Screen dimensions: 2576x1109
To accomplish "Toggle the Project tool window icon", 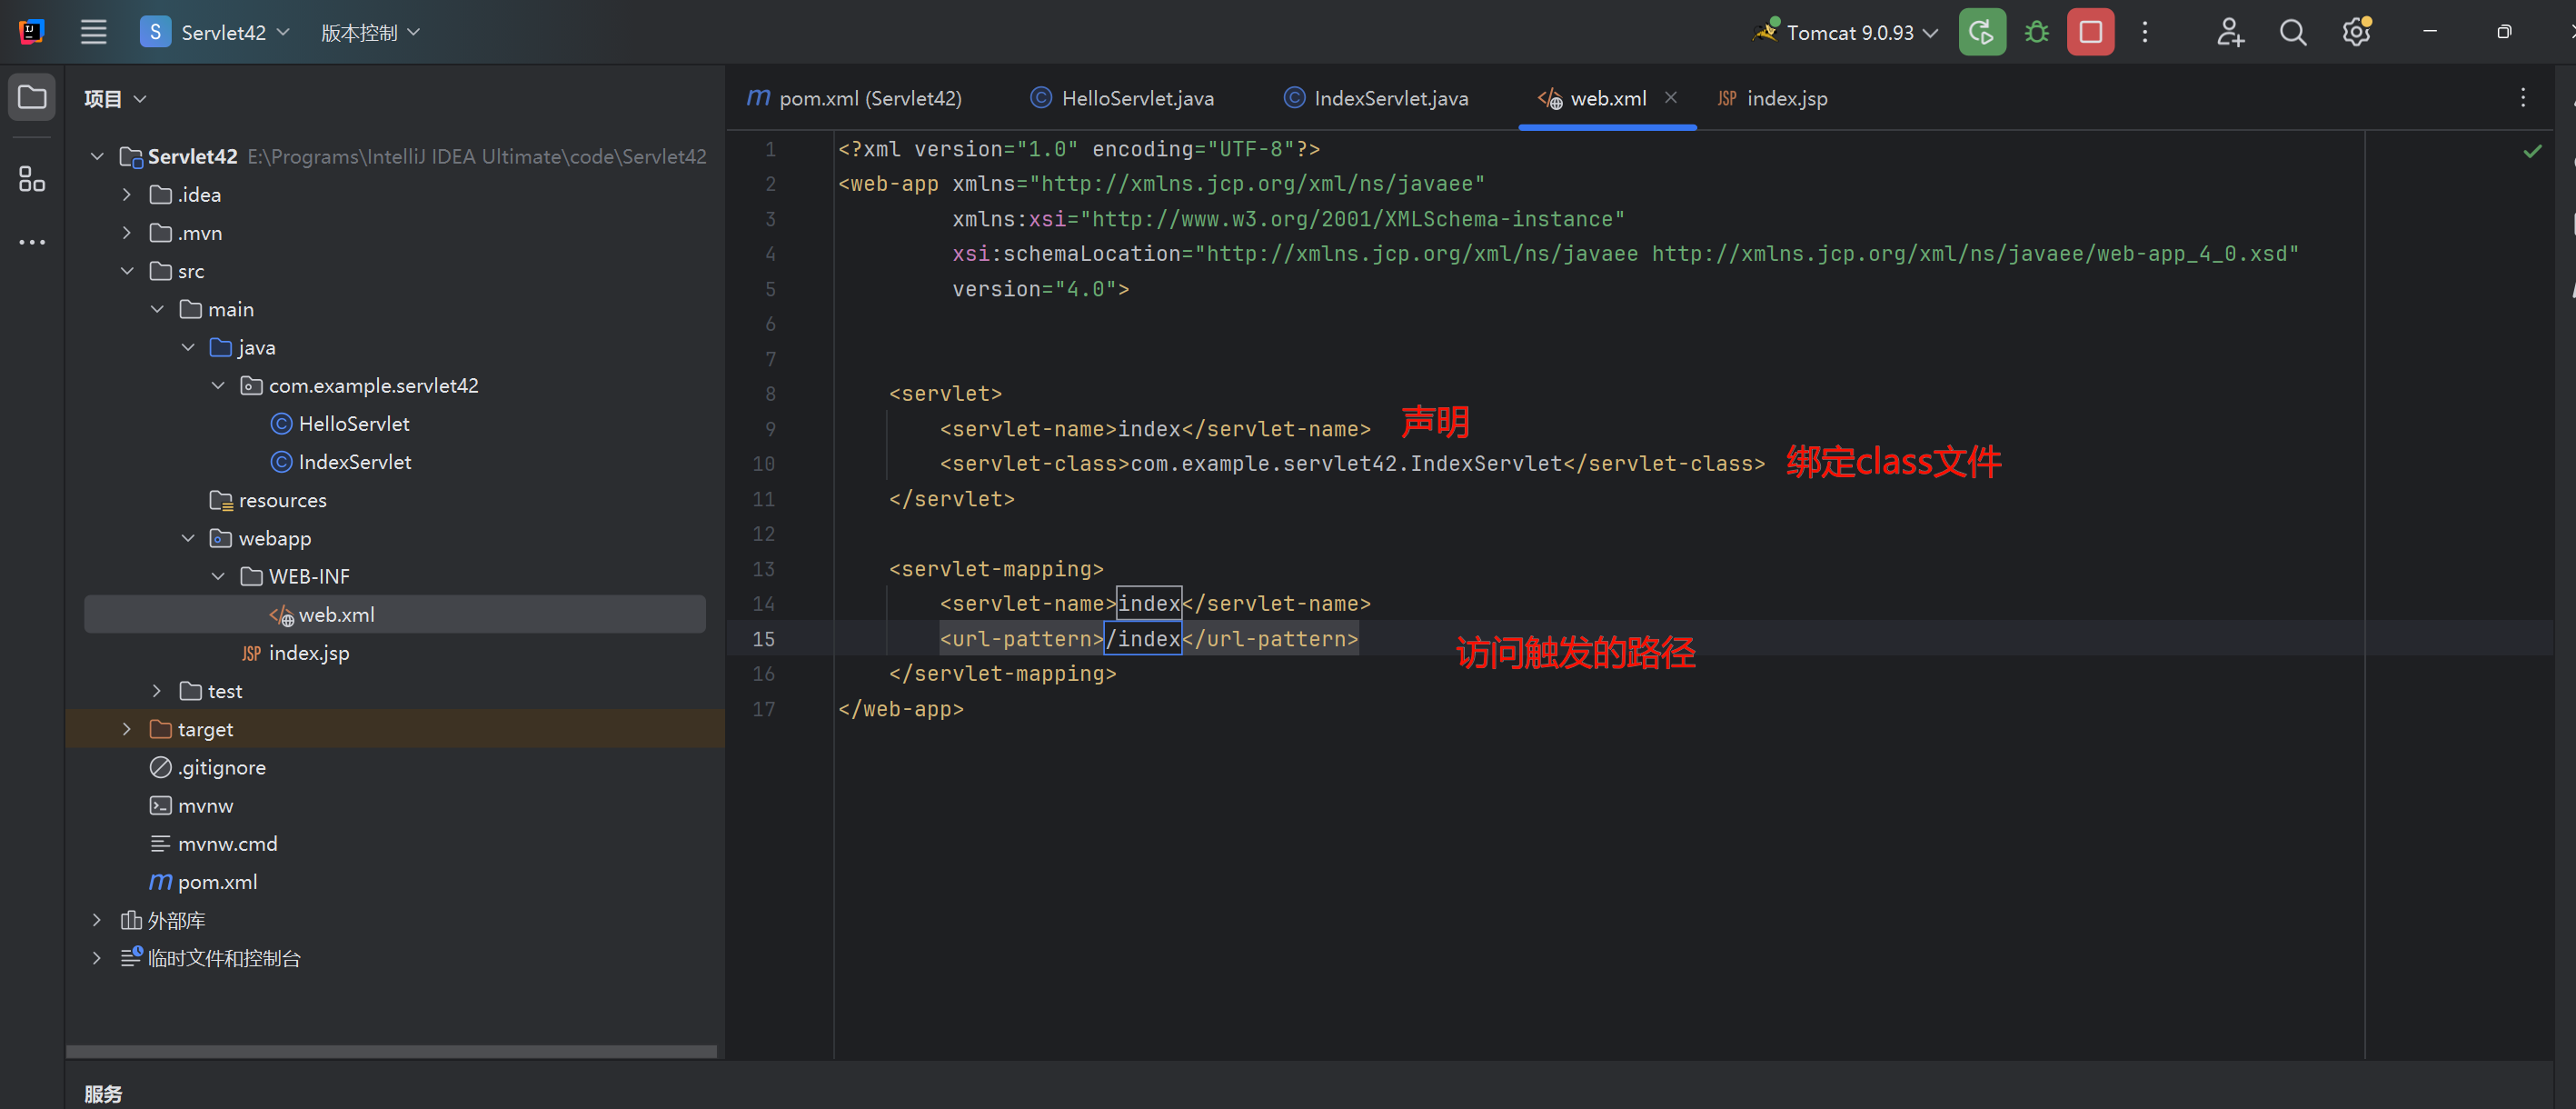I will tap(32, 98).
